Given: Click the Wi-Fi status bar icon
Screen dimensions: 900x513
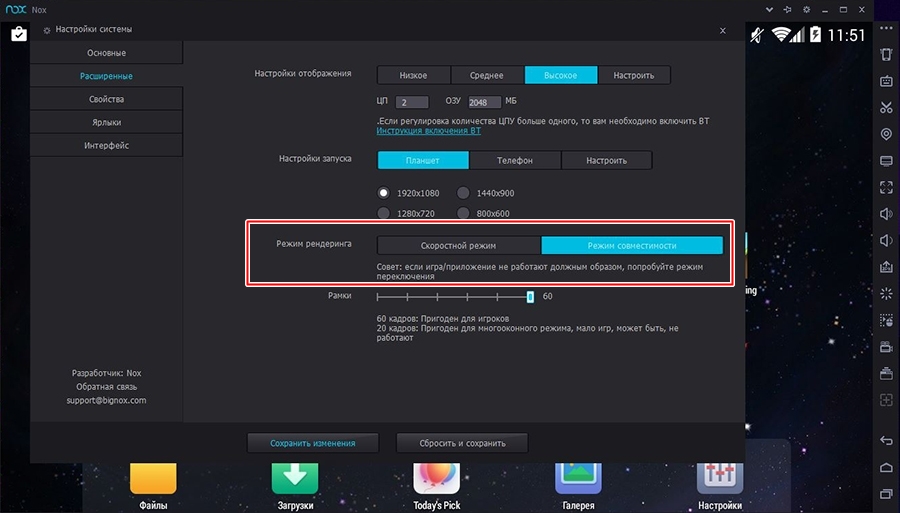Looking at the screenshot, I should [781, 34].
